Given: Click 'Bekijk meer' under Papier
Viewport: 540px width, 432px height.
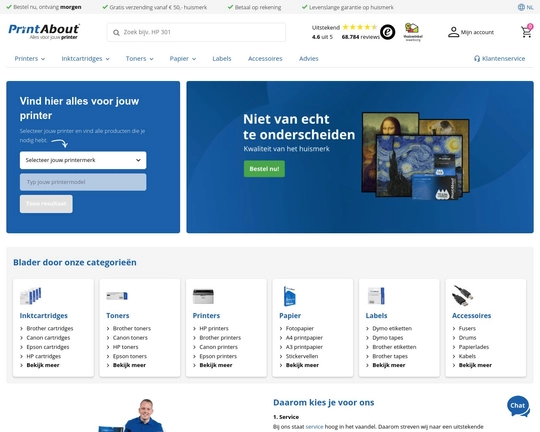Looking at the screenshot, I should pyautogui.click(x=302, y=365).
